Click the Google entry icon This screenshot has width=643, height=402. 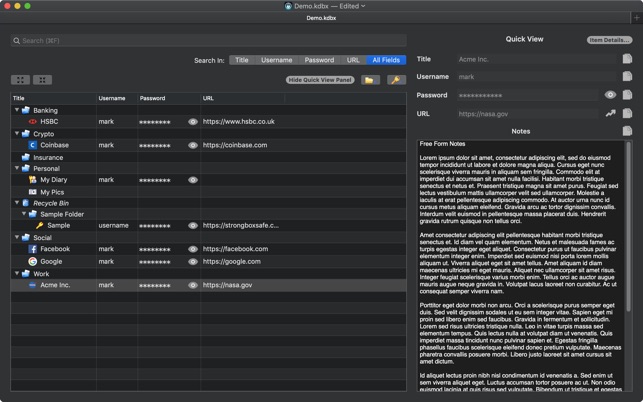tap(33, 261)
